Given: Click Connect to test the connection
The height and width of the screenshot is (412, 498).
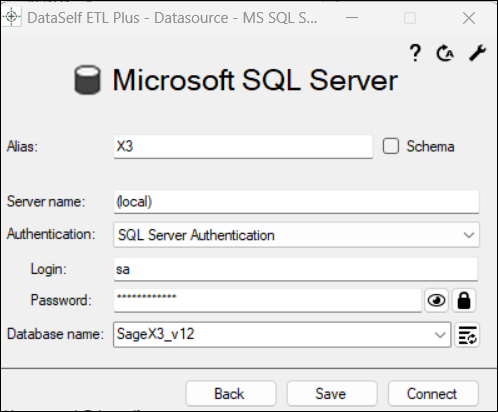Looking at the screenshot, I should [x=433, y=394].
